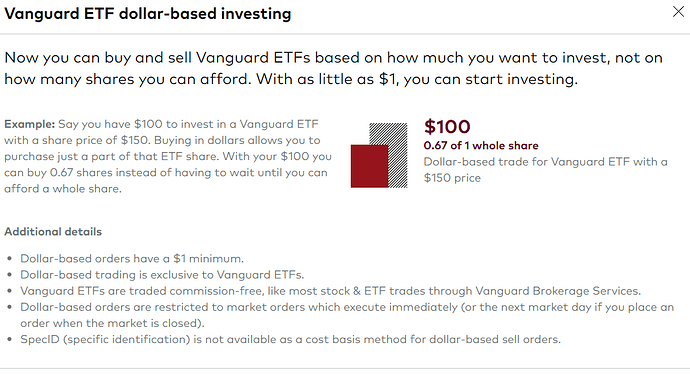
Task: Click the commission-free trading bullet item
Action: point(330,291)
